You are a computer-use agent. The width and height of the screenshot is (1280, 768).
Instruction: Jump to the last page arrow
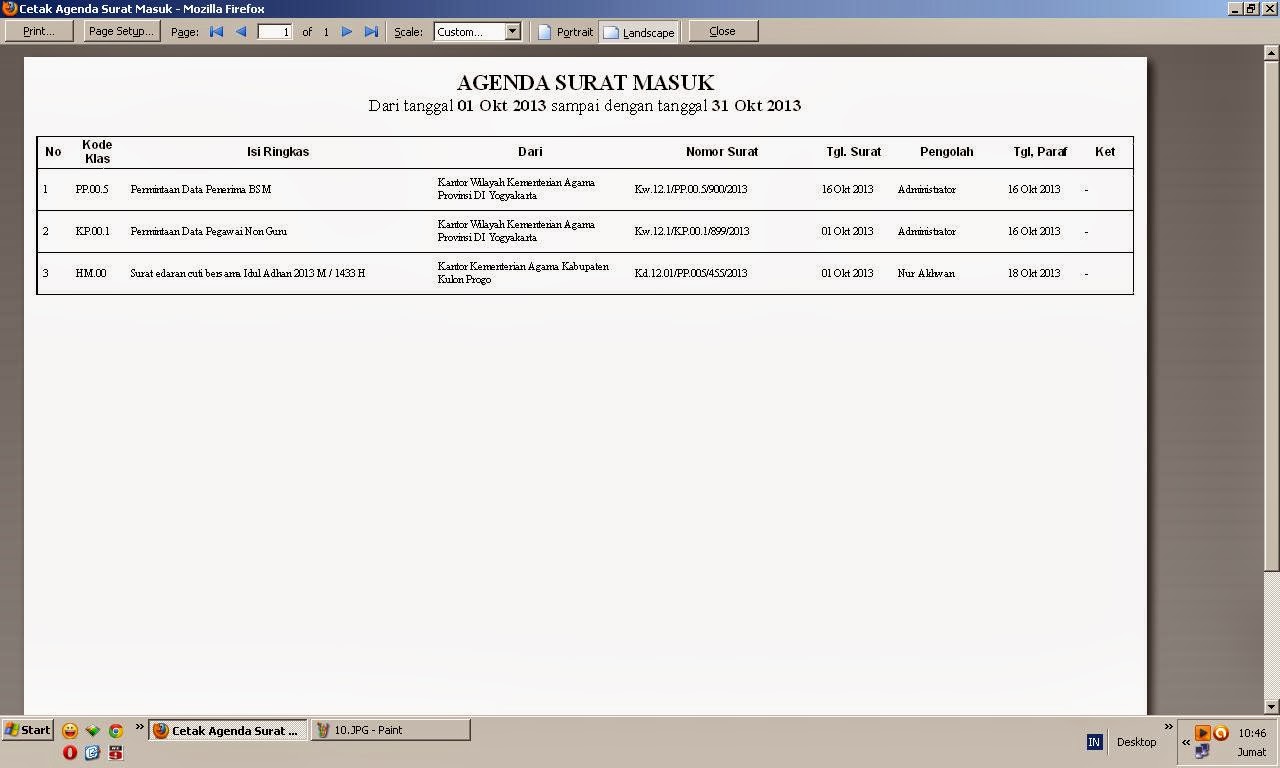371,32
